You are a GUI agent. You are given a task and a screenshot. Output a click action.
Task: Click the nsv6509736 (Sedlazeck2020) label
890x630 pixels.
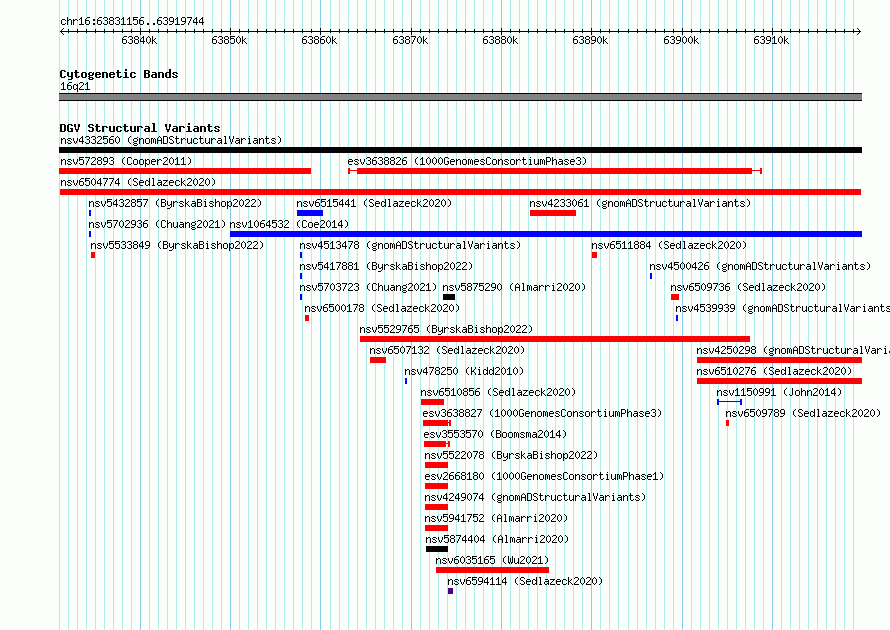point(748,287)
